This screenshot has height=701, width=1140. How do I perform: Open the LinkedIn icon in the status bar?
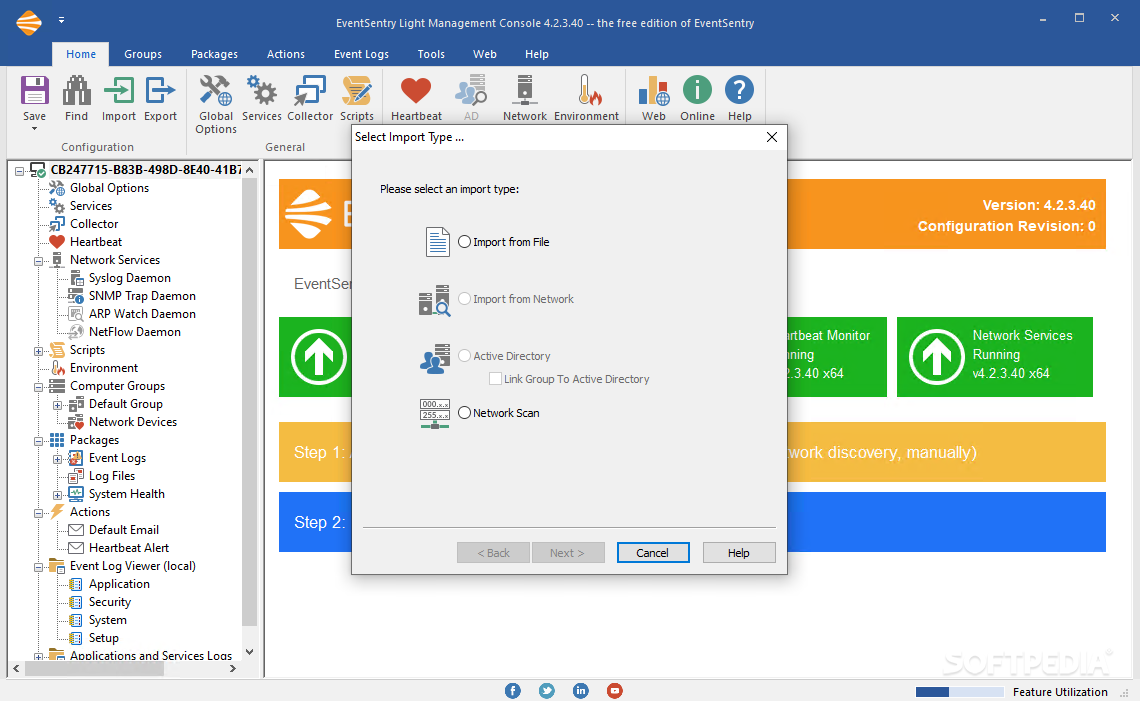click(580, 691)
